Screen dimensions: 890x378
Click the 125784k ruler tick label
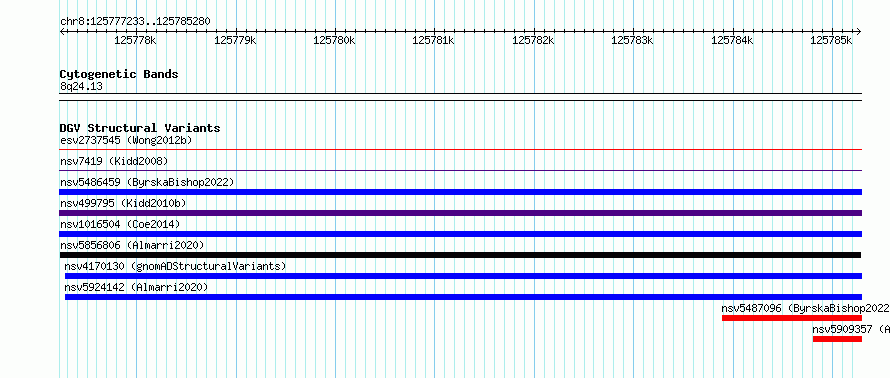tap(732, 40)
